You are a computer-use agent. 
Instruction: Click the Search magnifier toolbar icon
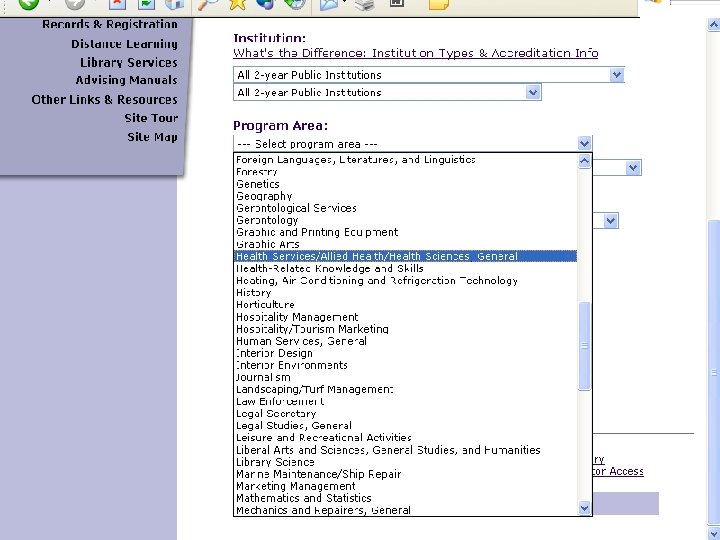point(208,4)
